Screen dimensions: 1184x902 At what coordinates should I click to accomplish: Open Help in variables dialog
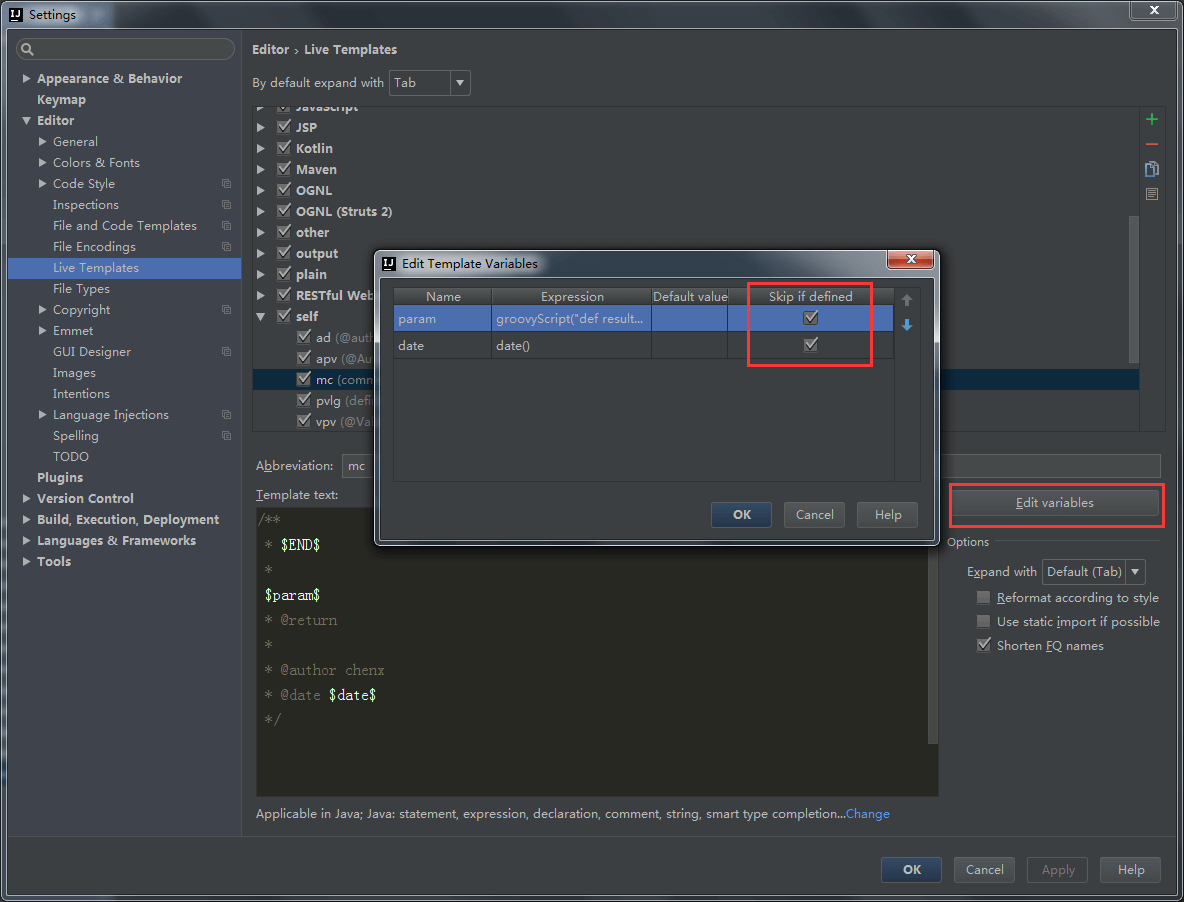(x=887, y=515)
